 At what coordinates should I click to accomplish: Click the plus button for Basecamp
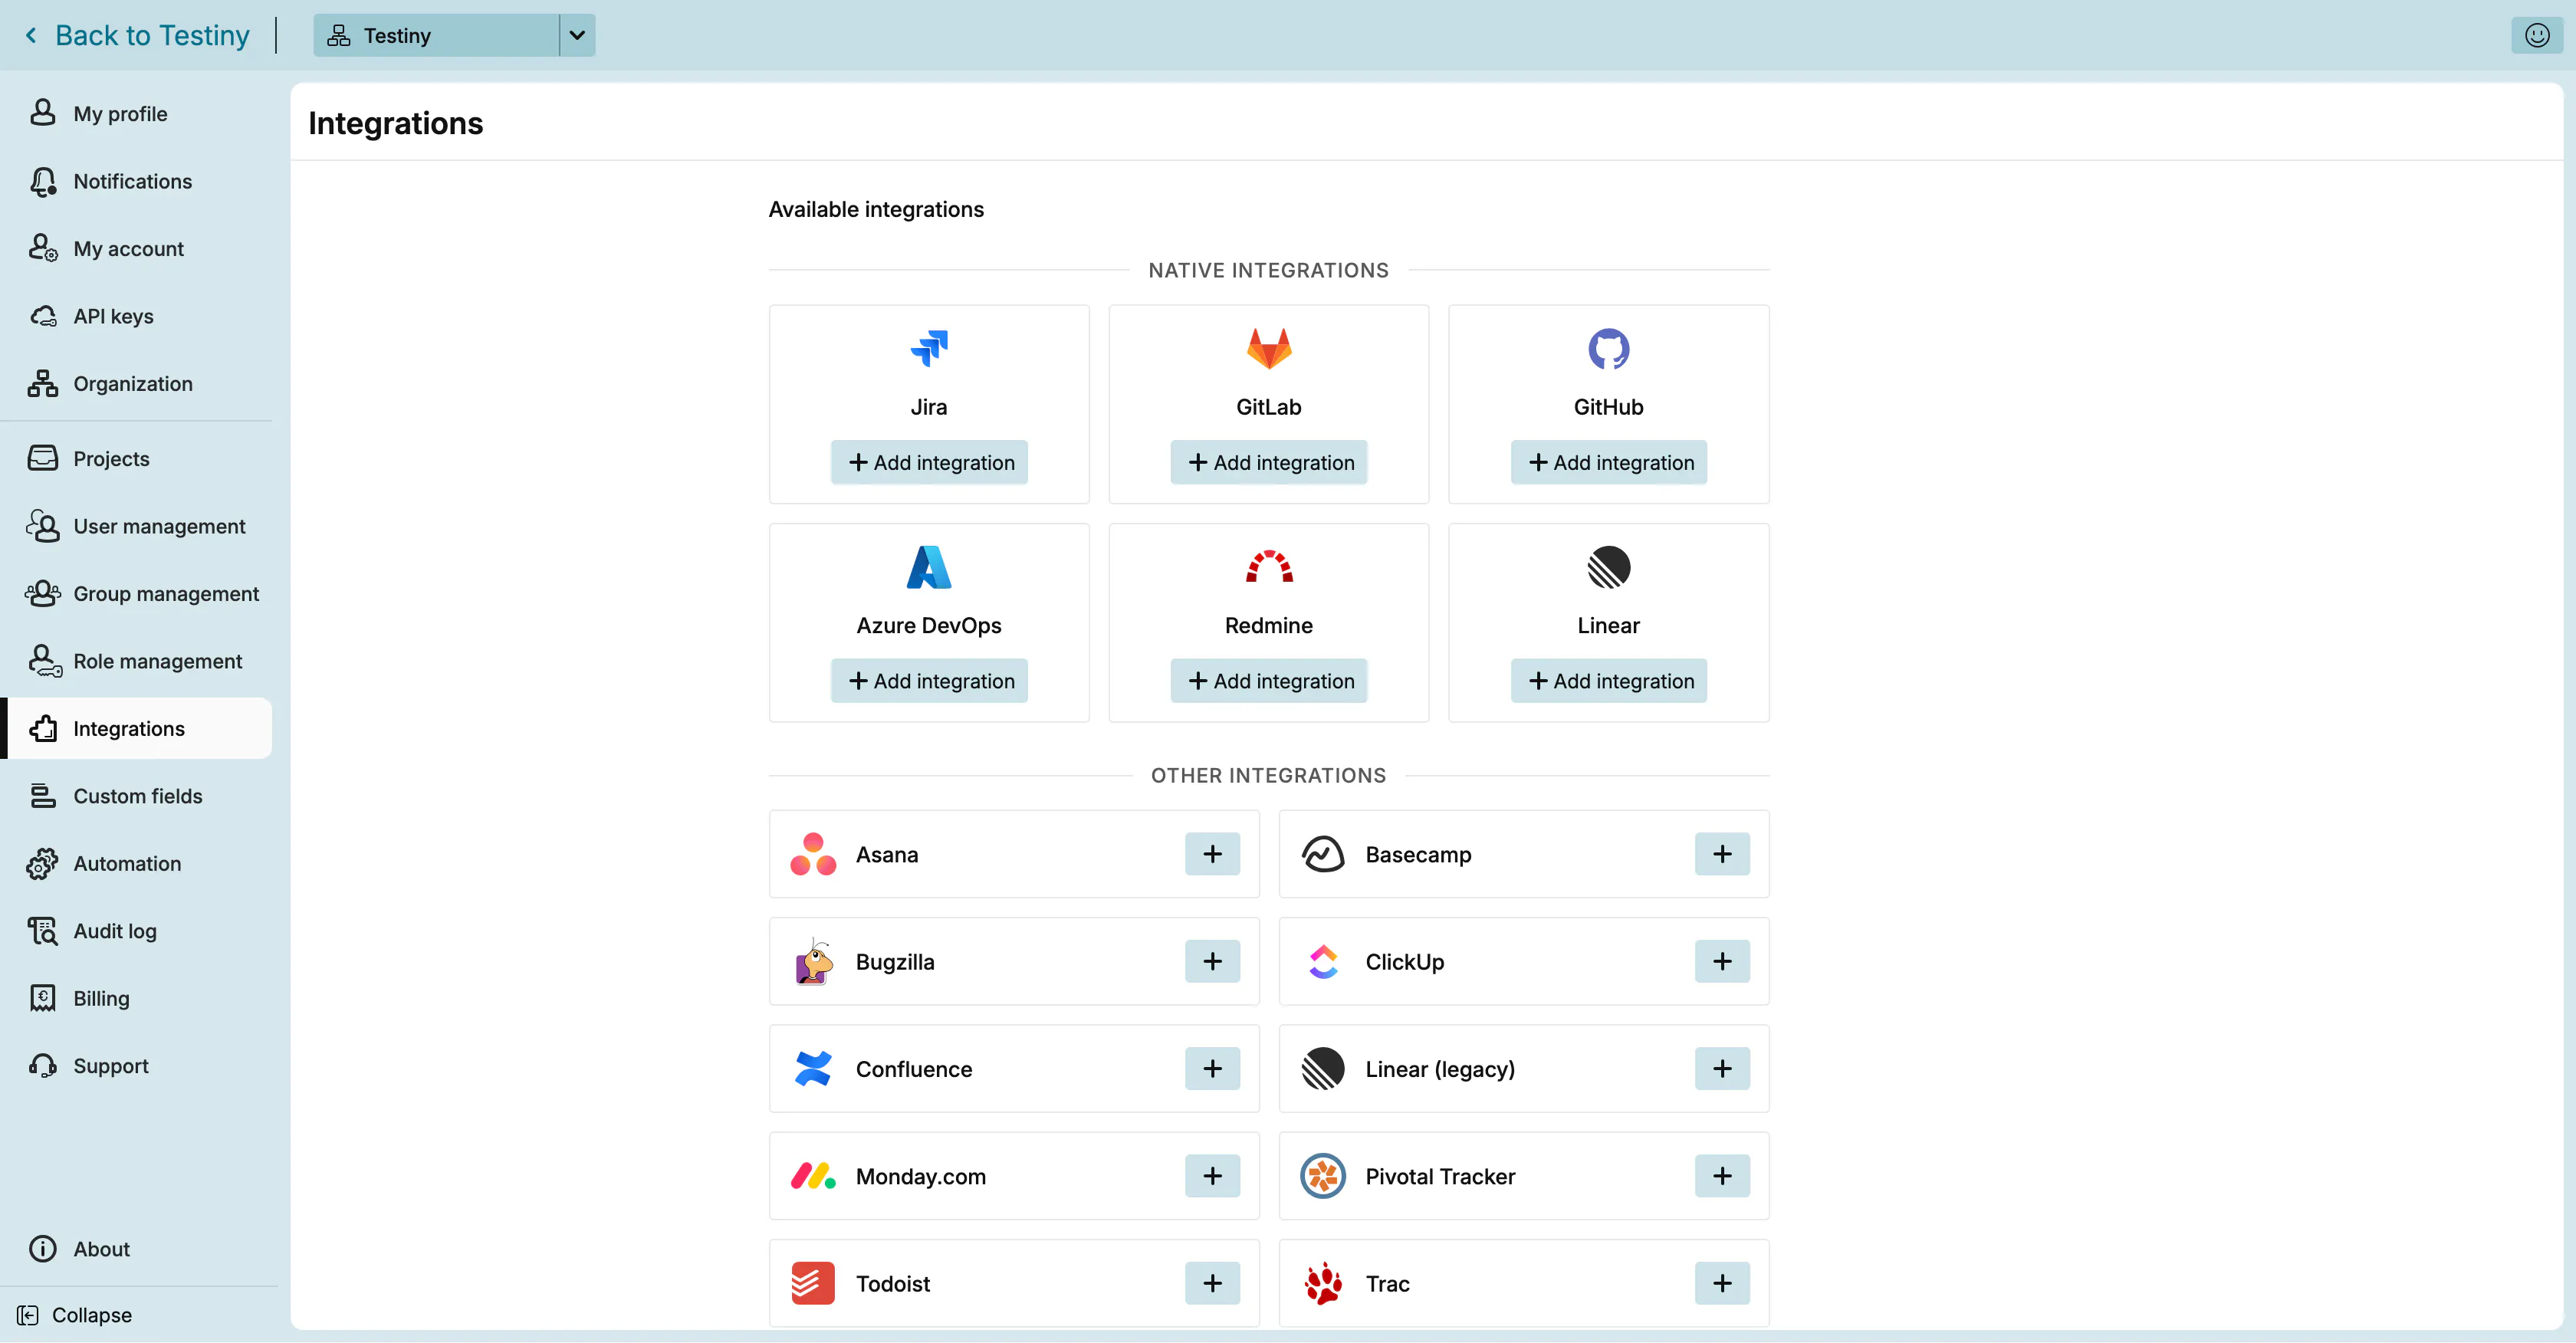point(1722,854)
